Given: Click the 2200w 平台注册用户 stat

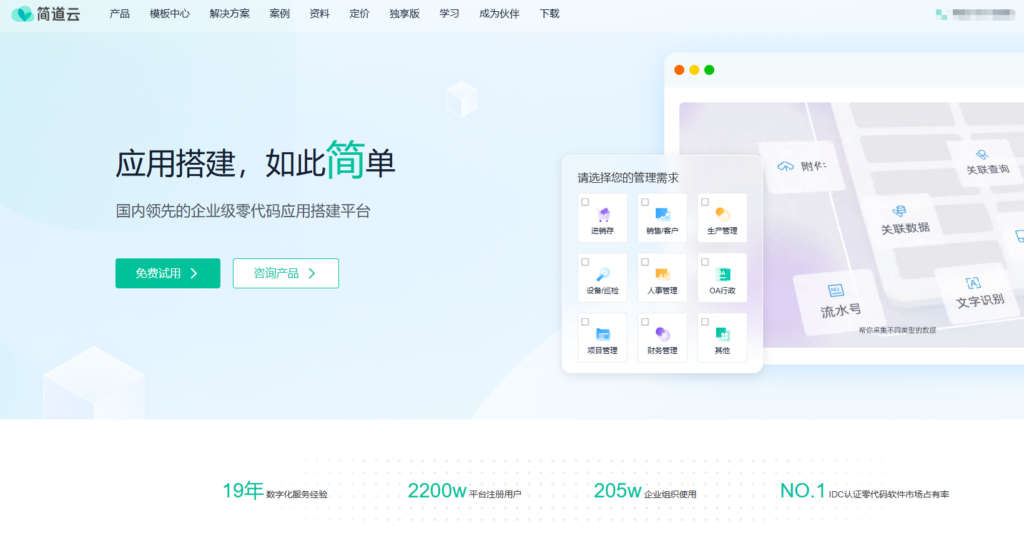Looking at the screenshot, I should tap(464, 491).
